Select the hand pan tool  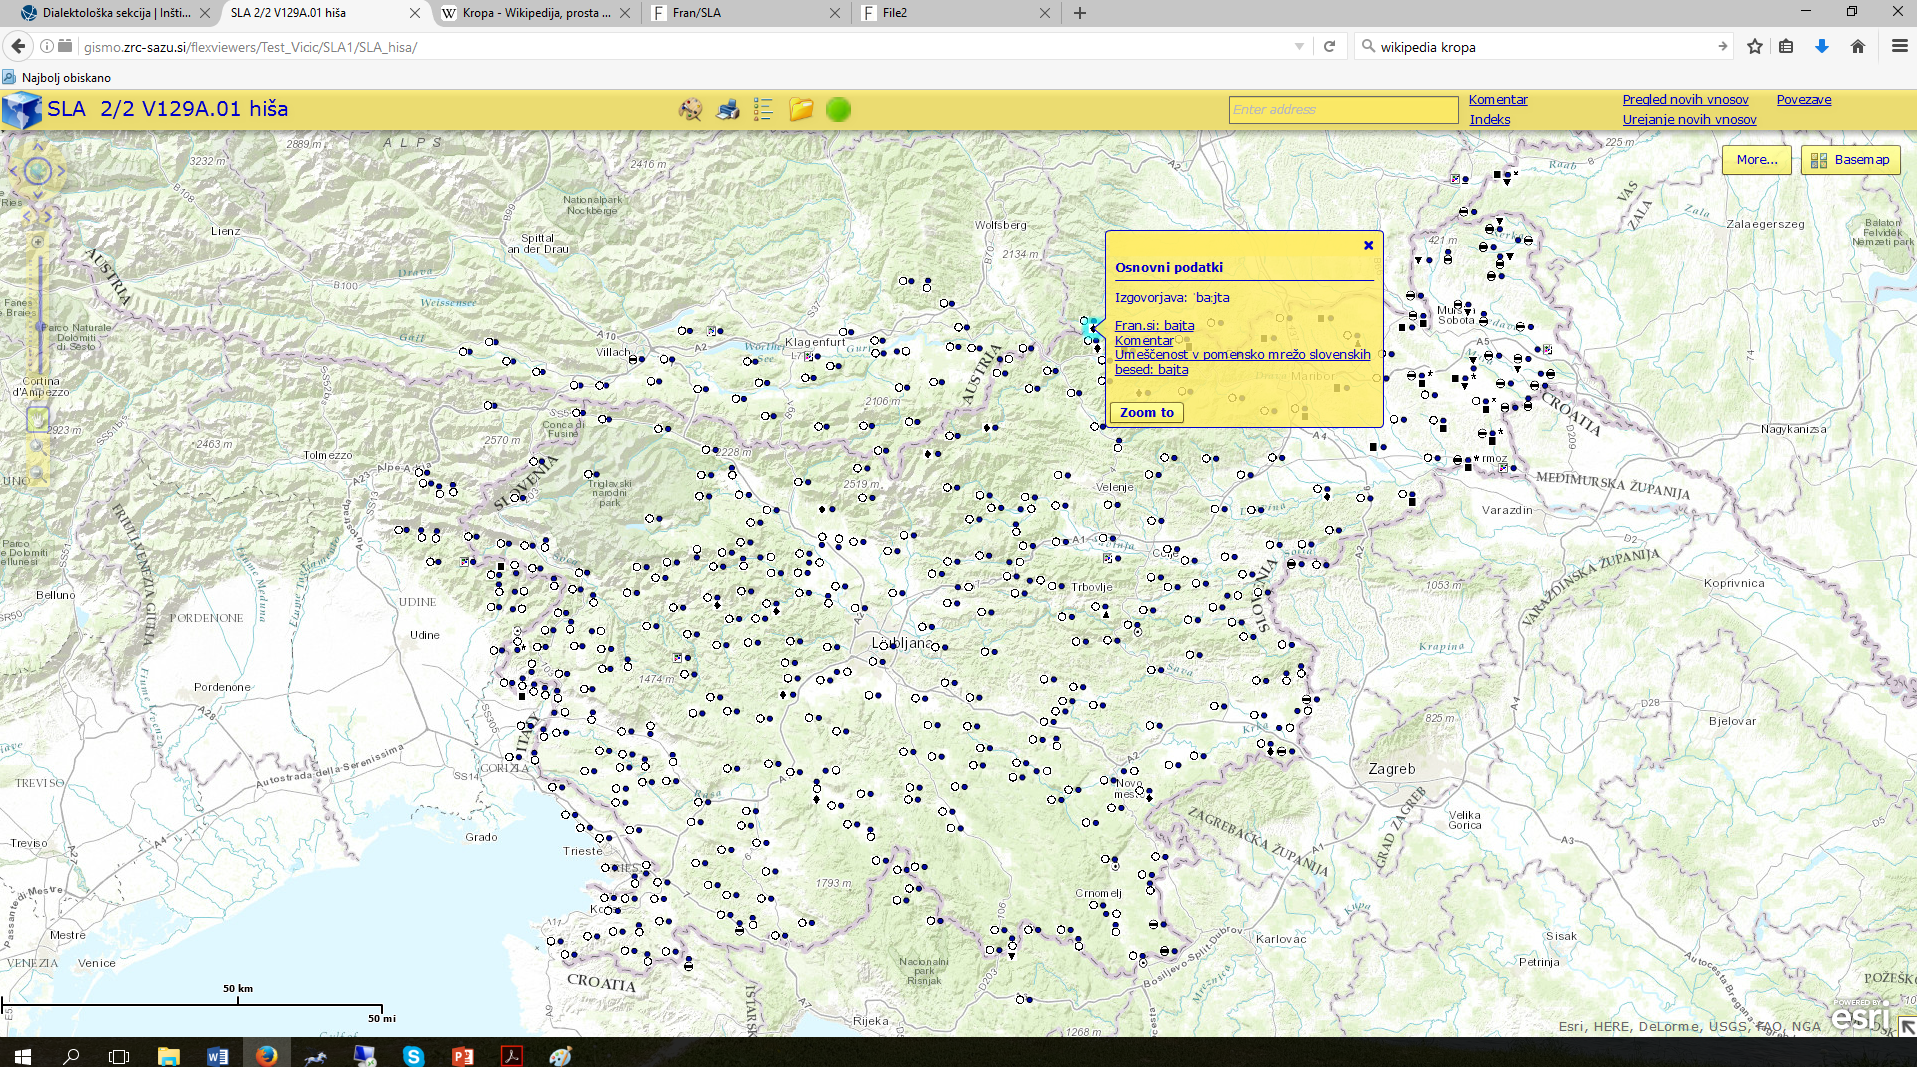[x=38, y=419]
